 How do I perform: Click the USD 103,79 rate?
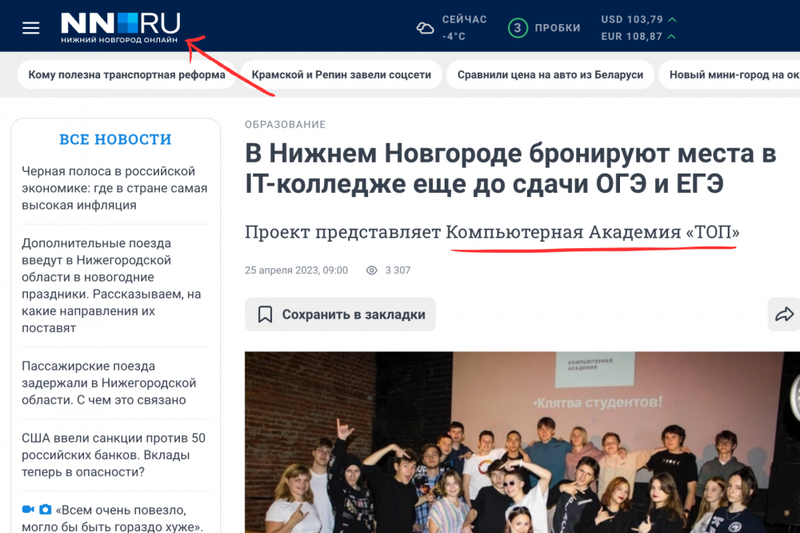tap(632, 19)
